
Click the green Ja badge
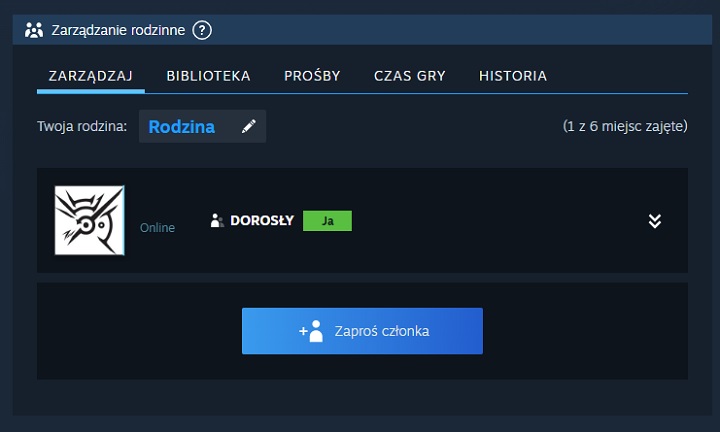pos(327,221)
